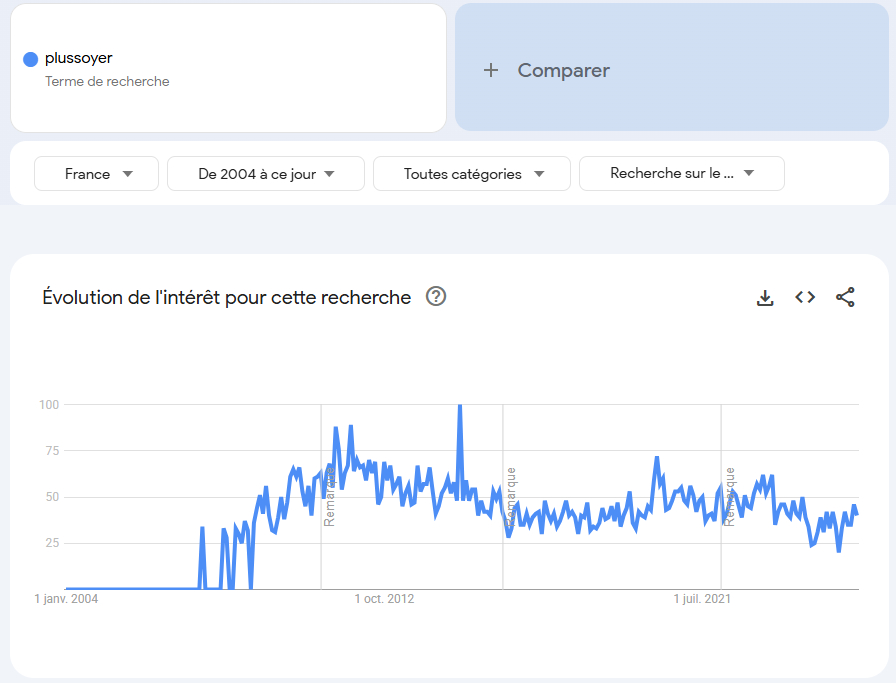Click the blue dot next to plussoyer

click(30, 59)
